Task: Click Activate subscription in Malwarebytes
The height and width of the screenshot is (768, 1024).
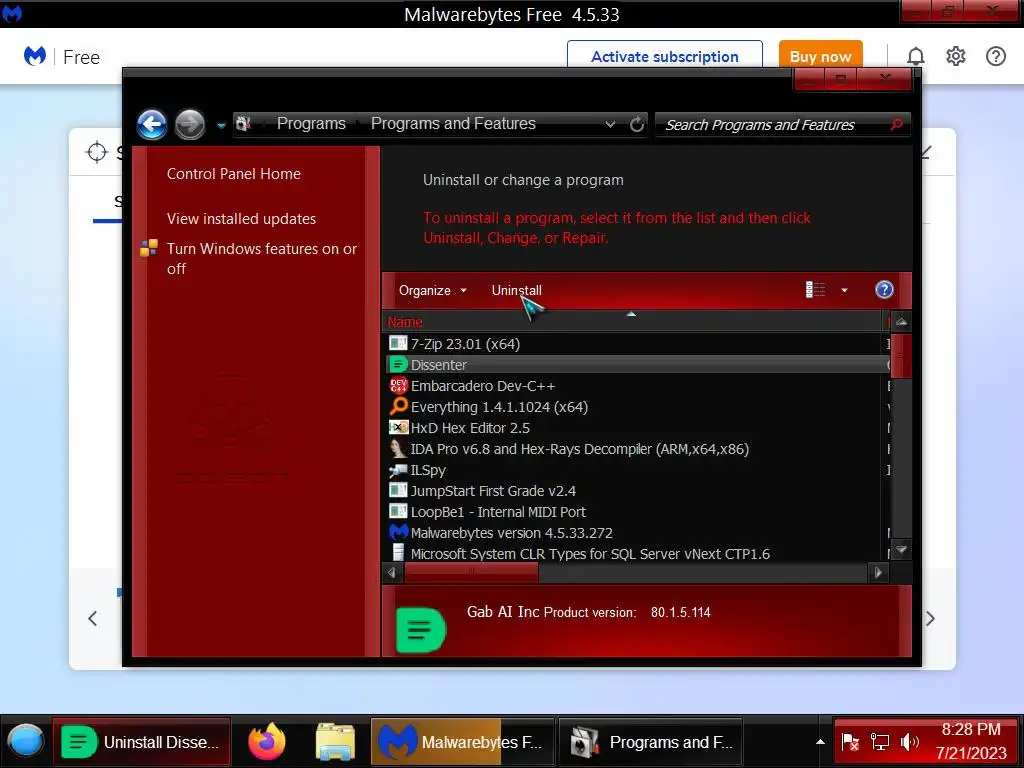Action: (x=665, y=56)
